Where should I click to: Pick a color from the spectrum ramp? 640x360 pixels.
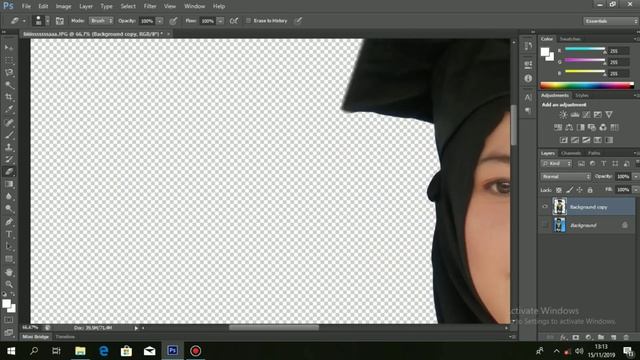click(x=587, y=85)
